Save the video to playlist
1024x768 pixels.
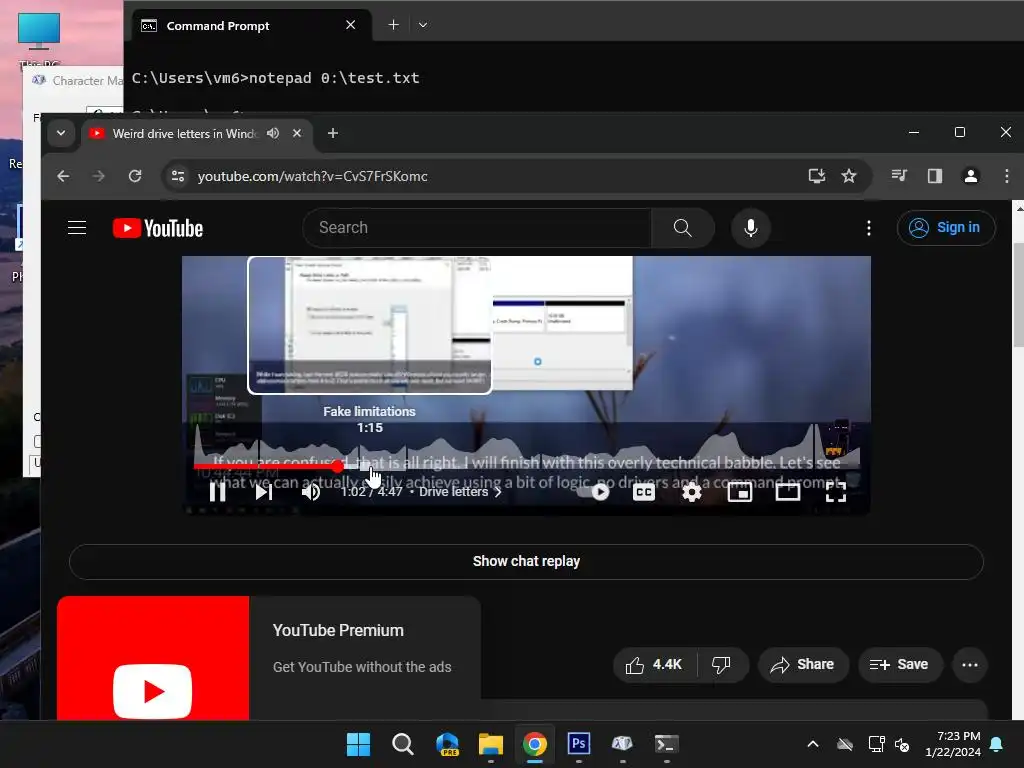899,665
